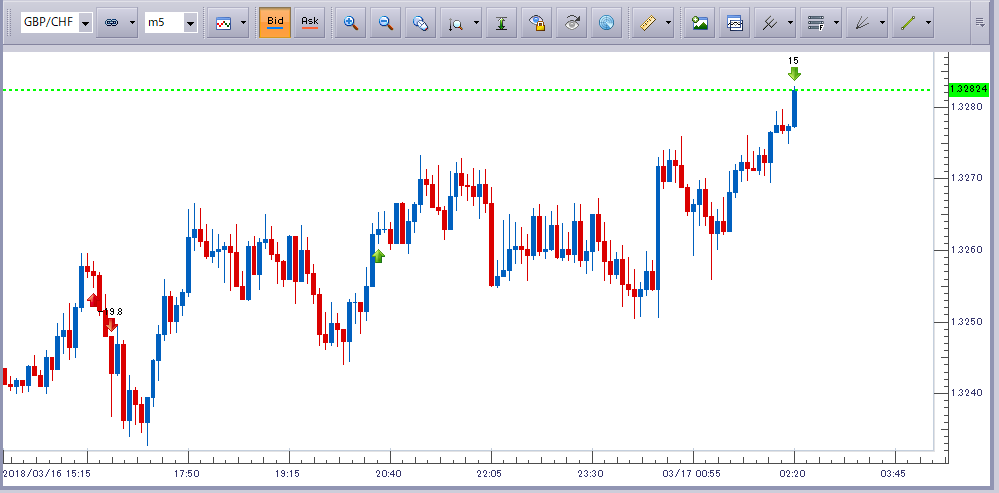Click the red down arrow near 19.8
999x493 pixels.
[x=111, y=325]
